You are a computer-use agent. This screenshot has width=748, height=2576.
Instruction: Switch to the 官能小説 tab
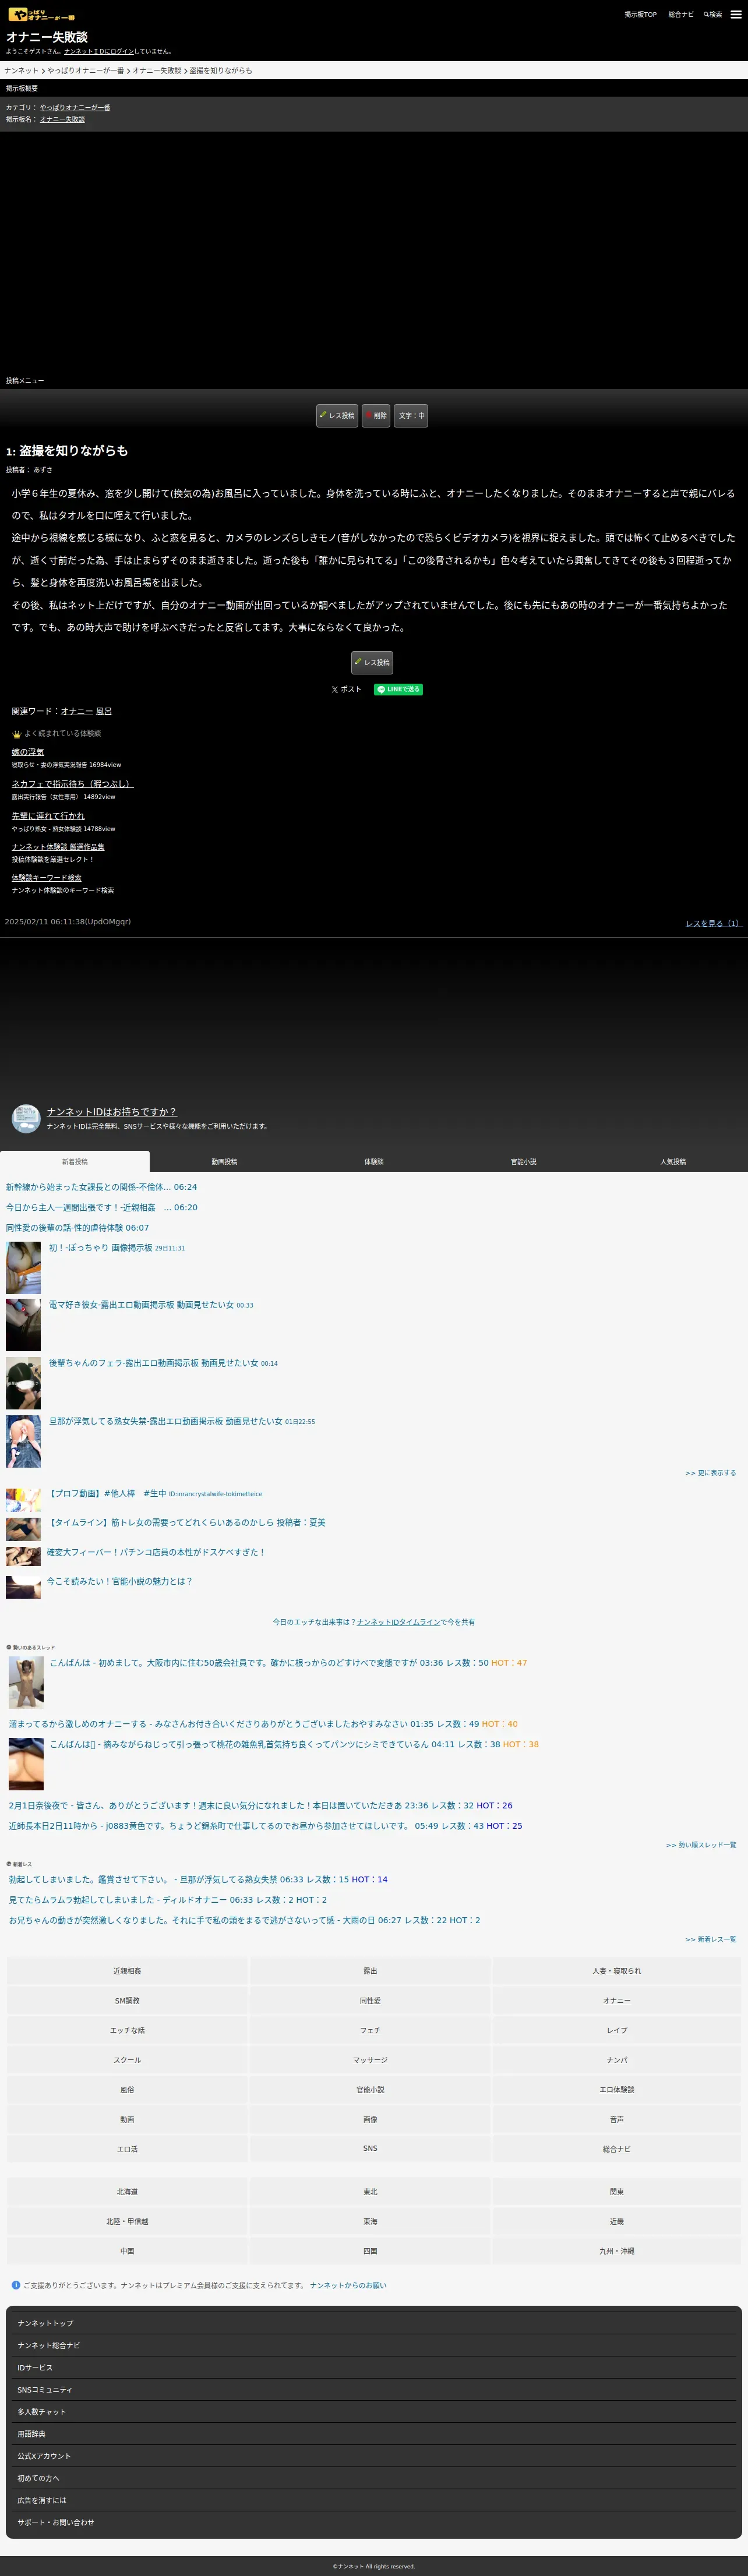tap(523, 1161)
